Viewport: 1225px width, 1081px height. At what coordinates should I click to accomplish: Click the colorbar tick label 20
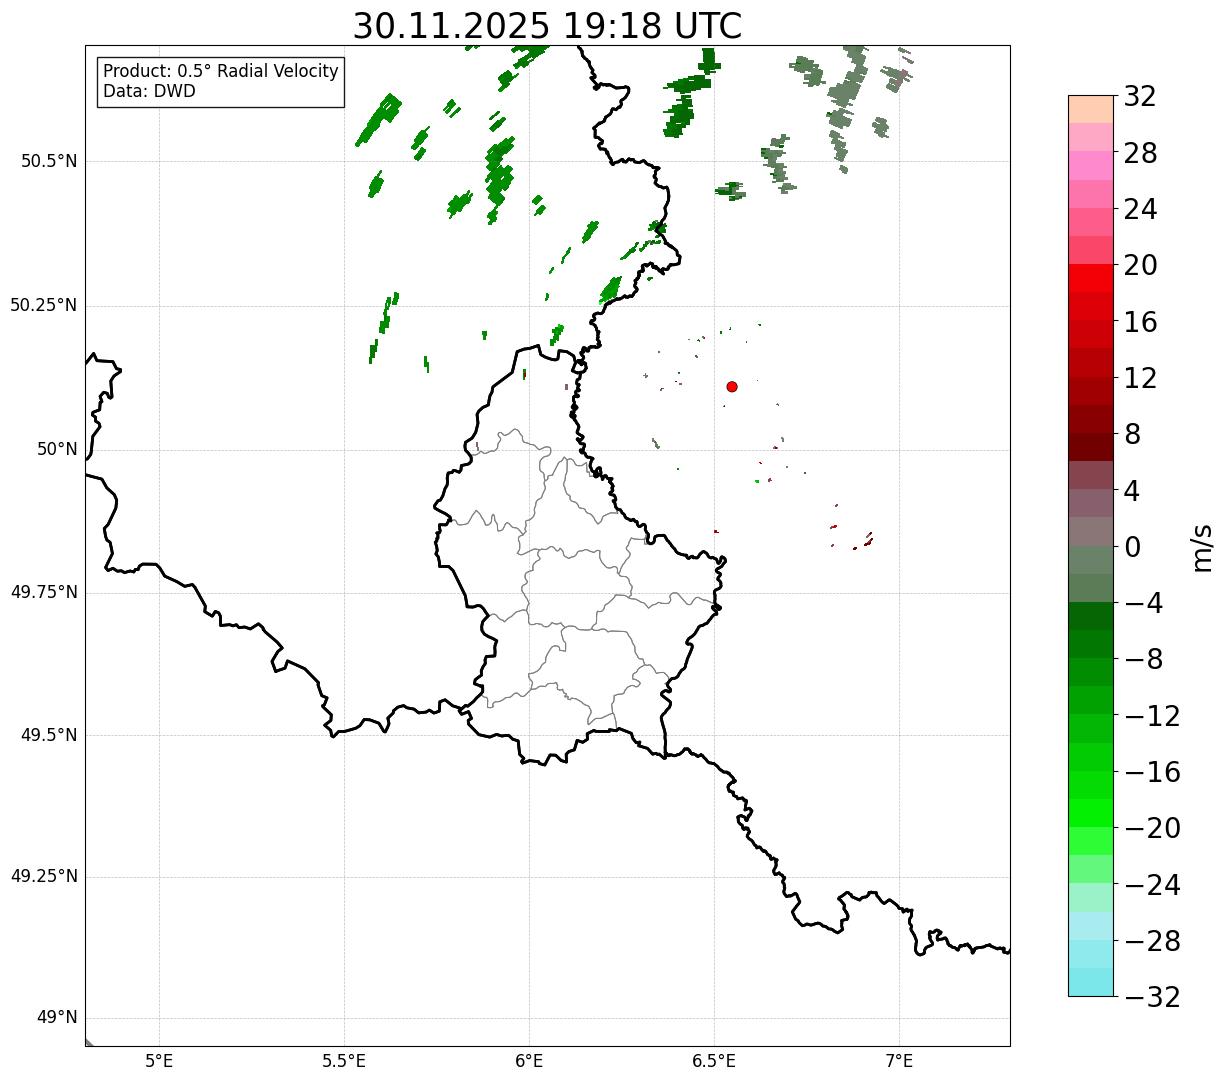point(1140,266)
